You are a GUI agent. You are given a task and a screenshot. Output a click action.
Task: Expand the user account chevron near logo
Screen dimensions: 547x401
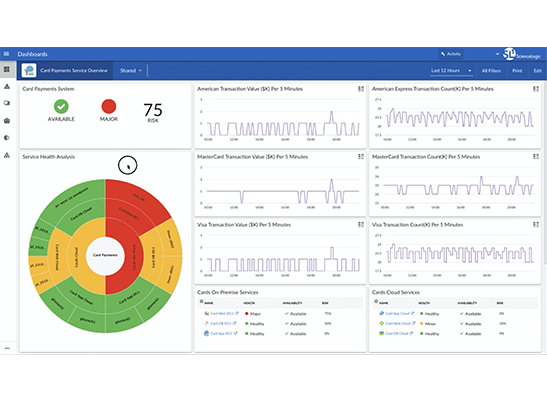(x=497, y=54)
